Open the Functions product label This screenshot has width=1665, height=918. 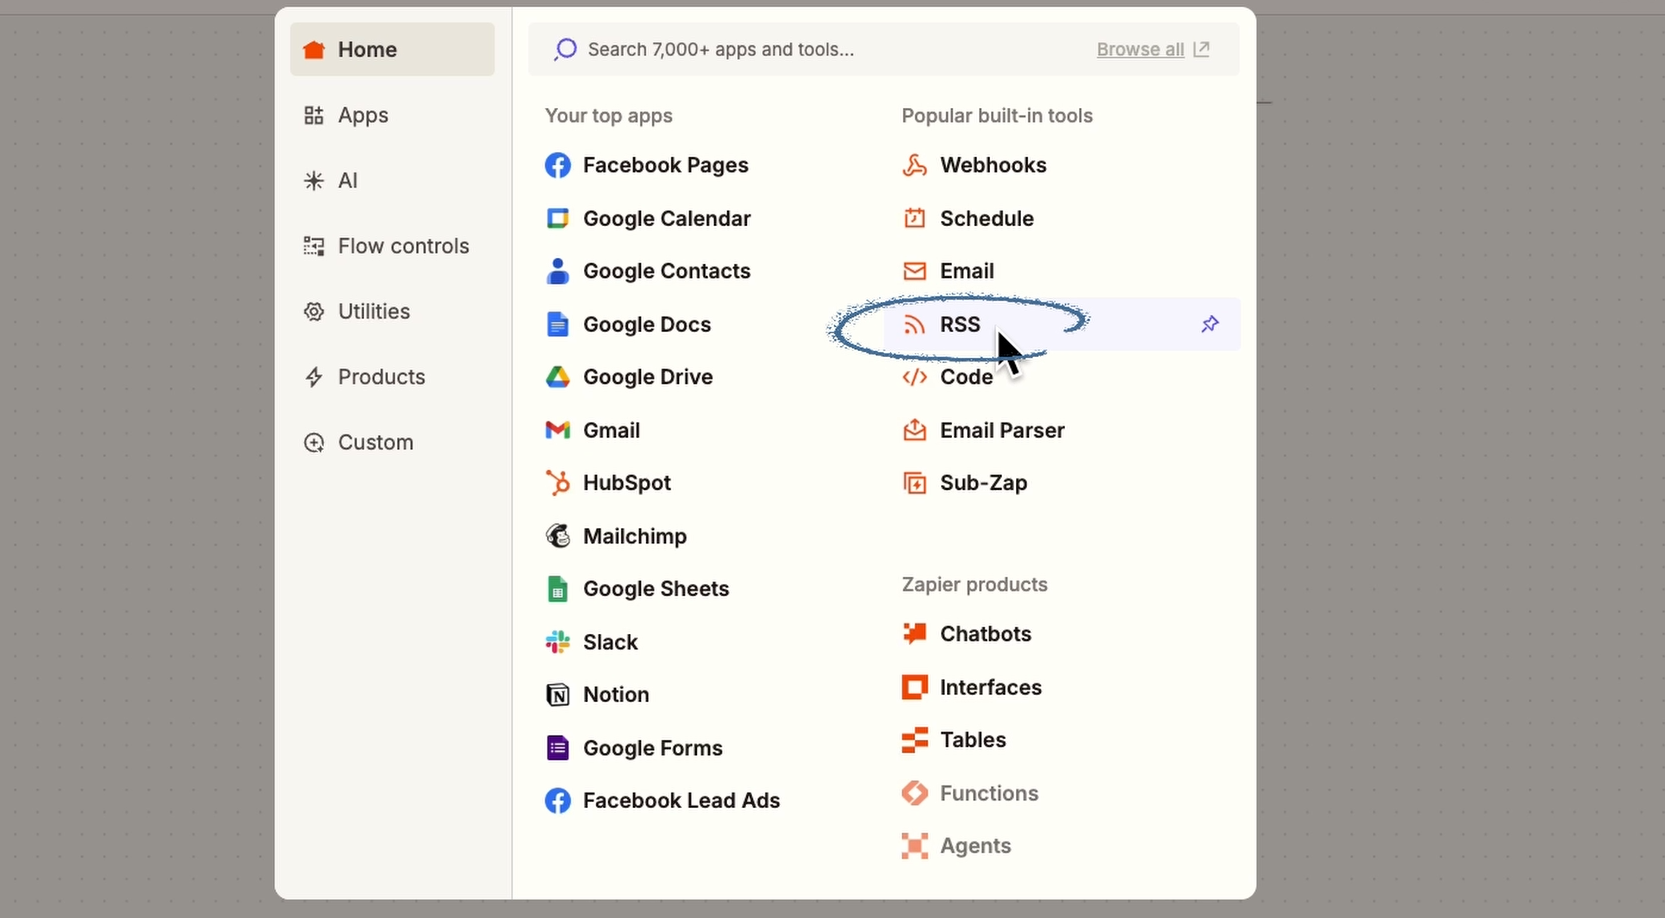point(989,793)
